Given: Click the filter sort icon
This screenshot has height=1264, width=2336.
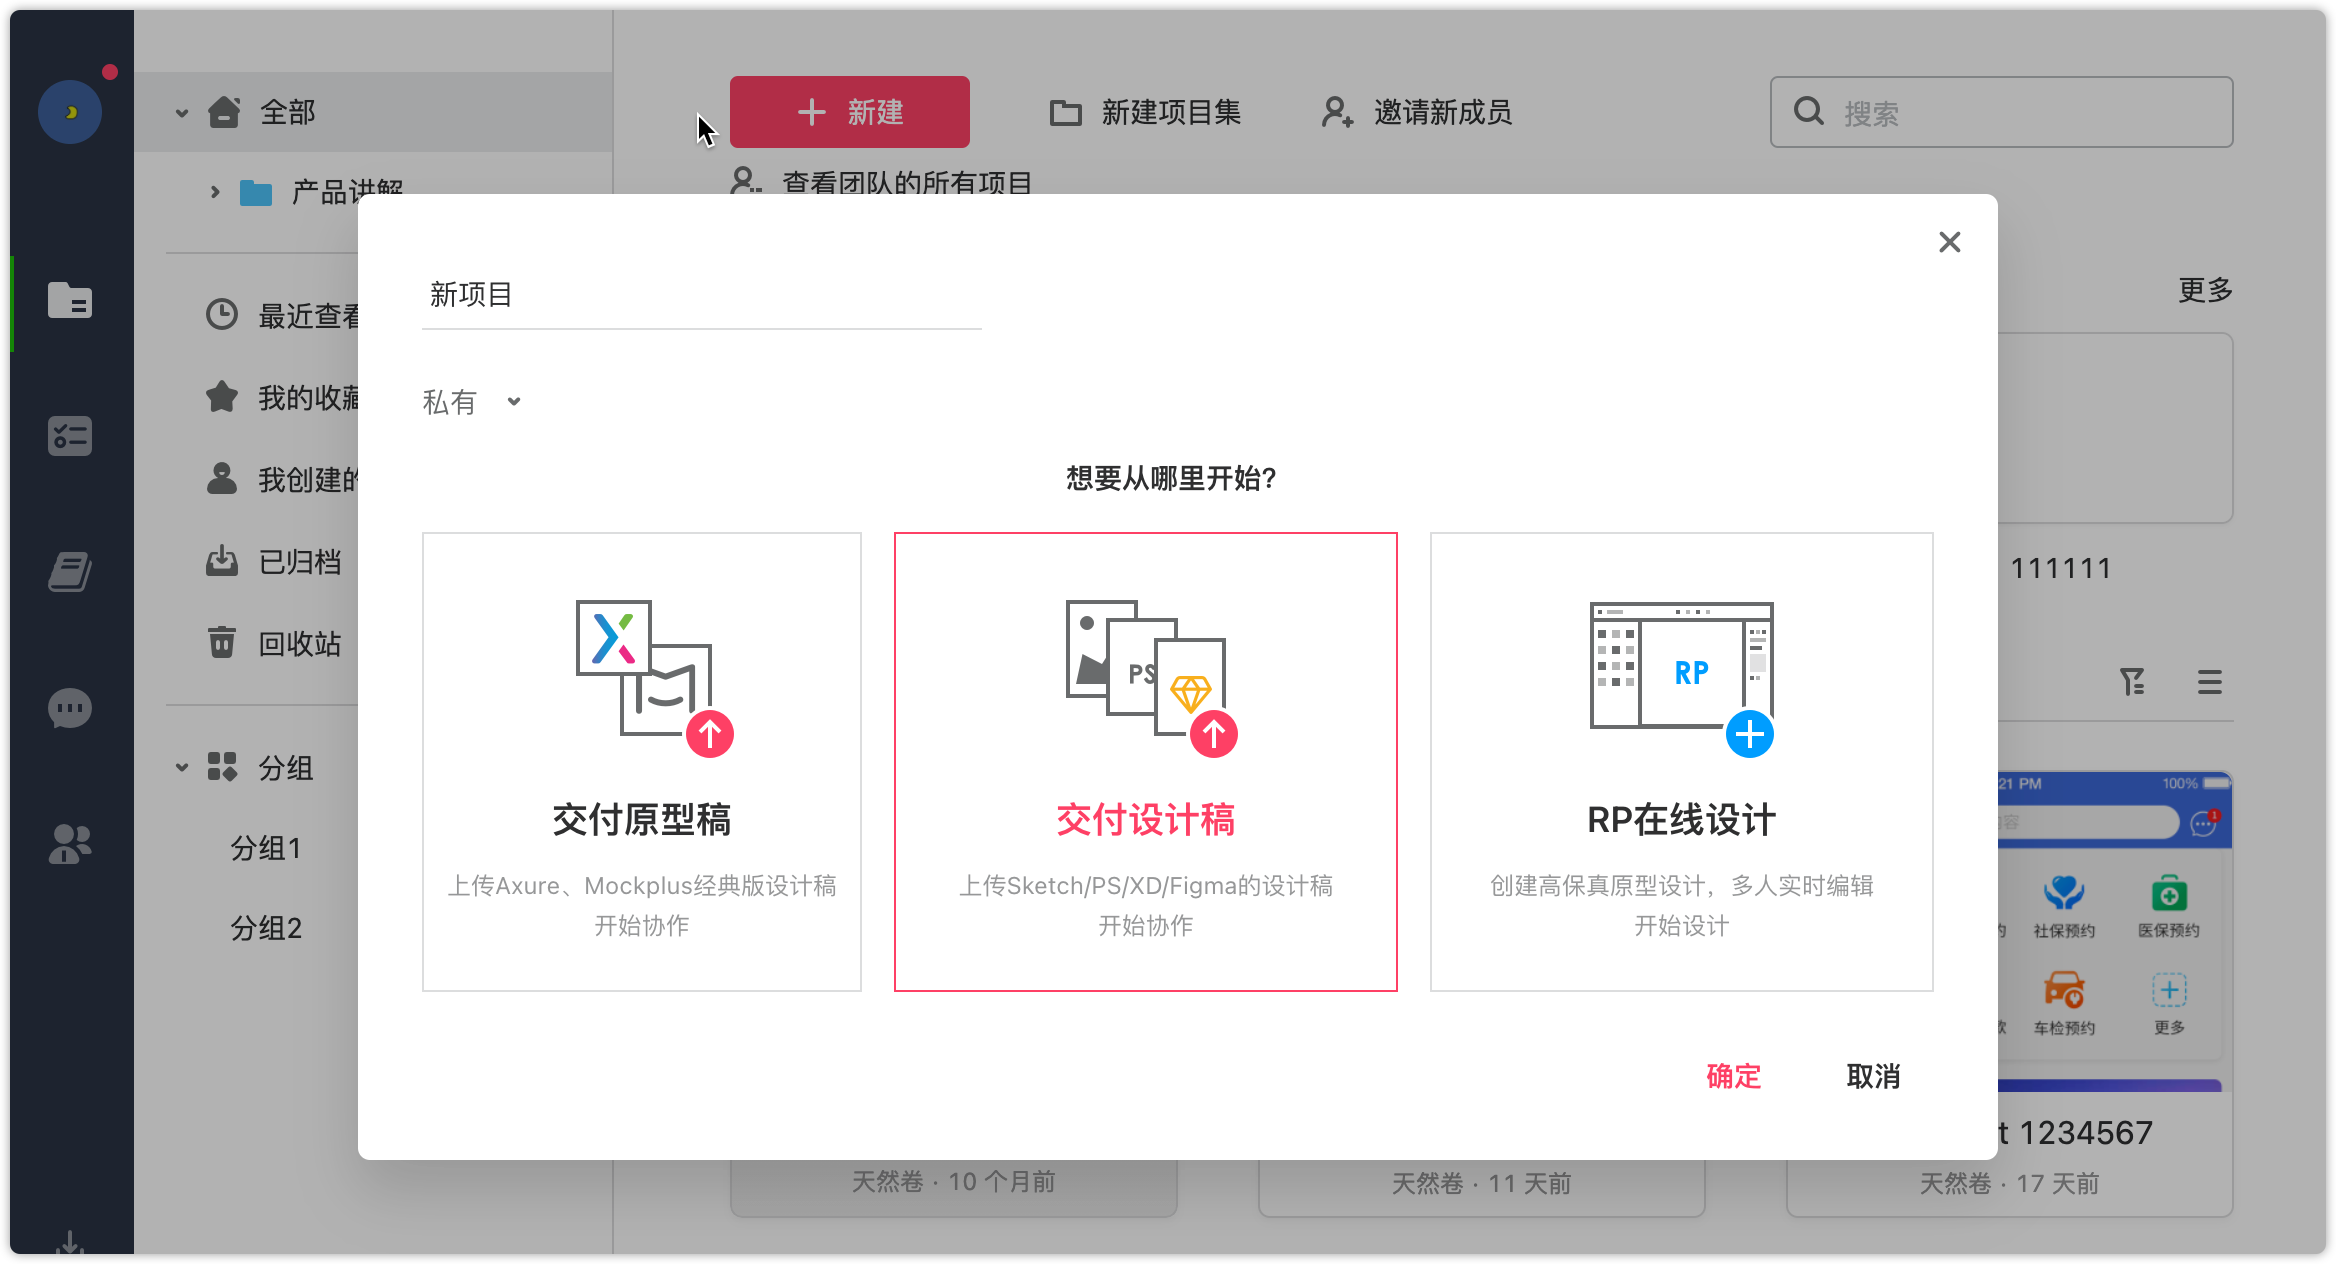Looking at the screenshot, I should point(2132,682).
